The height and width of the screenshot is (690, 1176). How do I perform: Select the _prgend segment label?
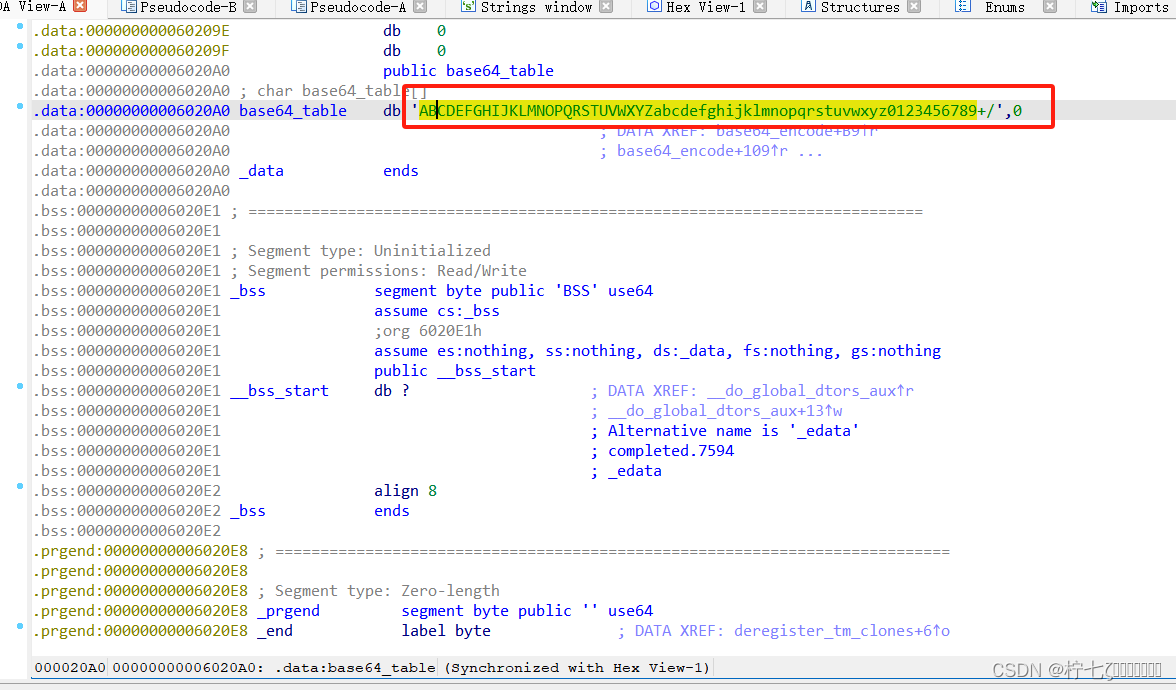pos(288,610)
